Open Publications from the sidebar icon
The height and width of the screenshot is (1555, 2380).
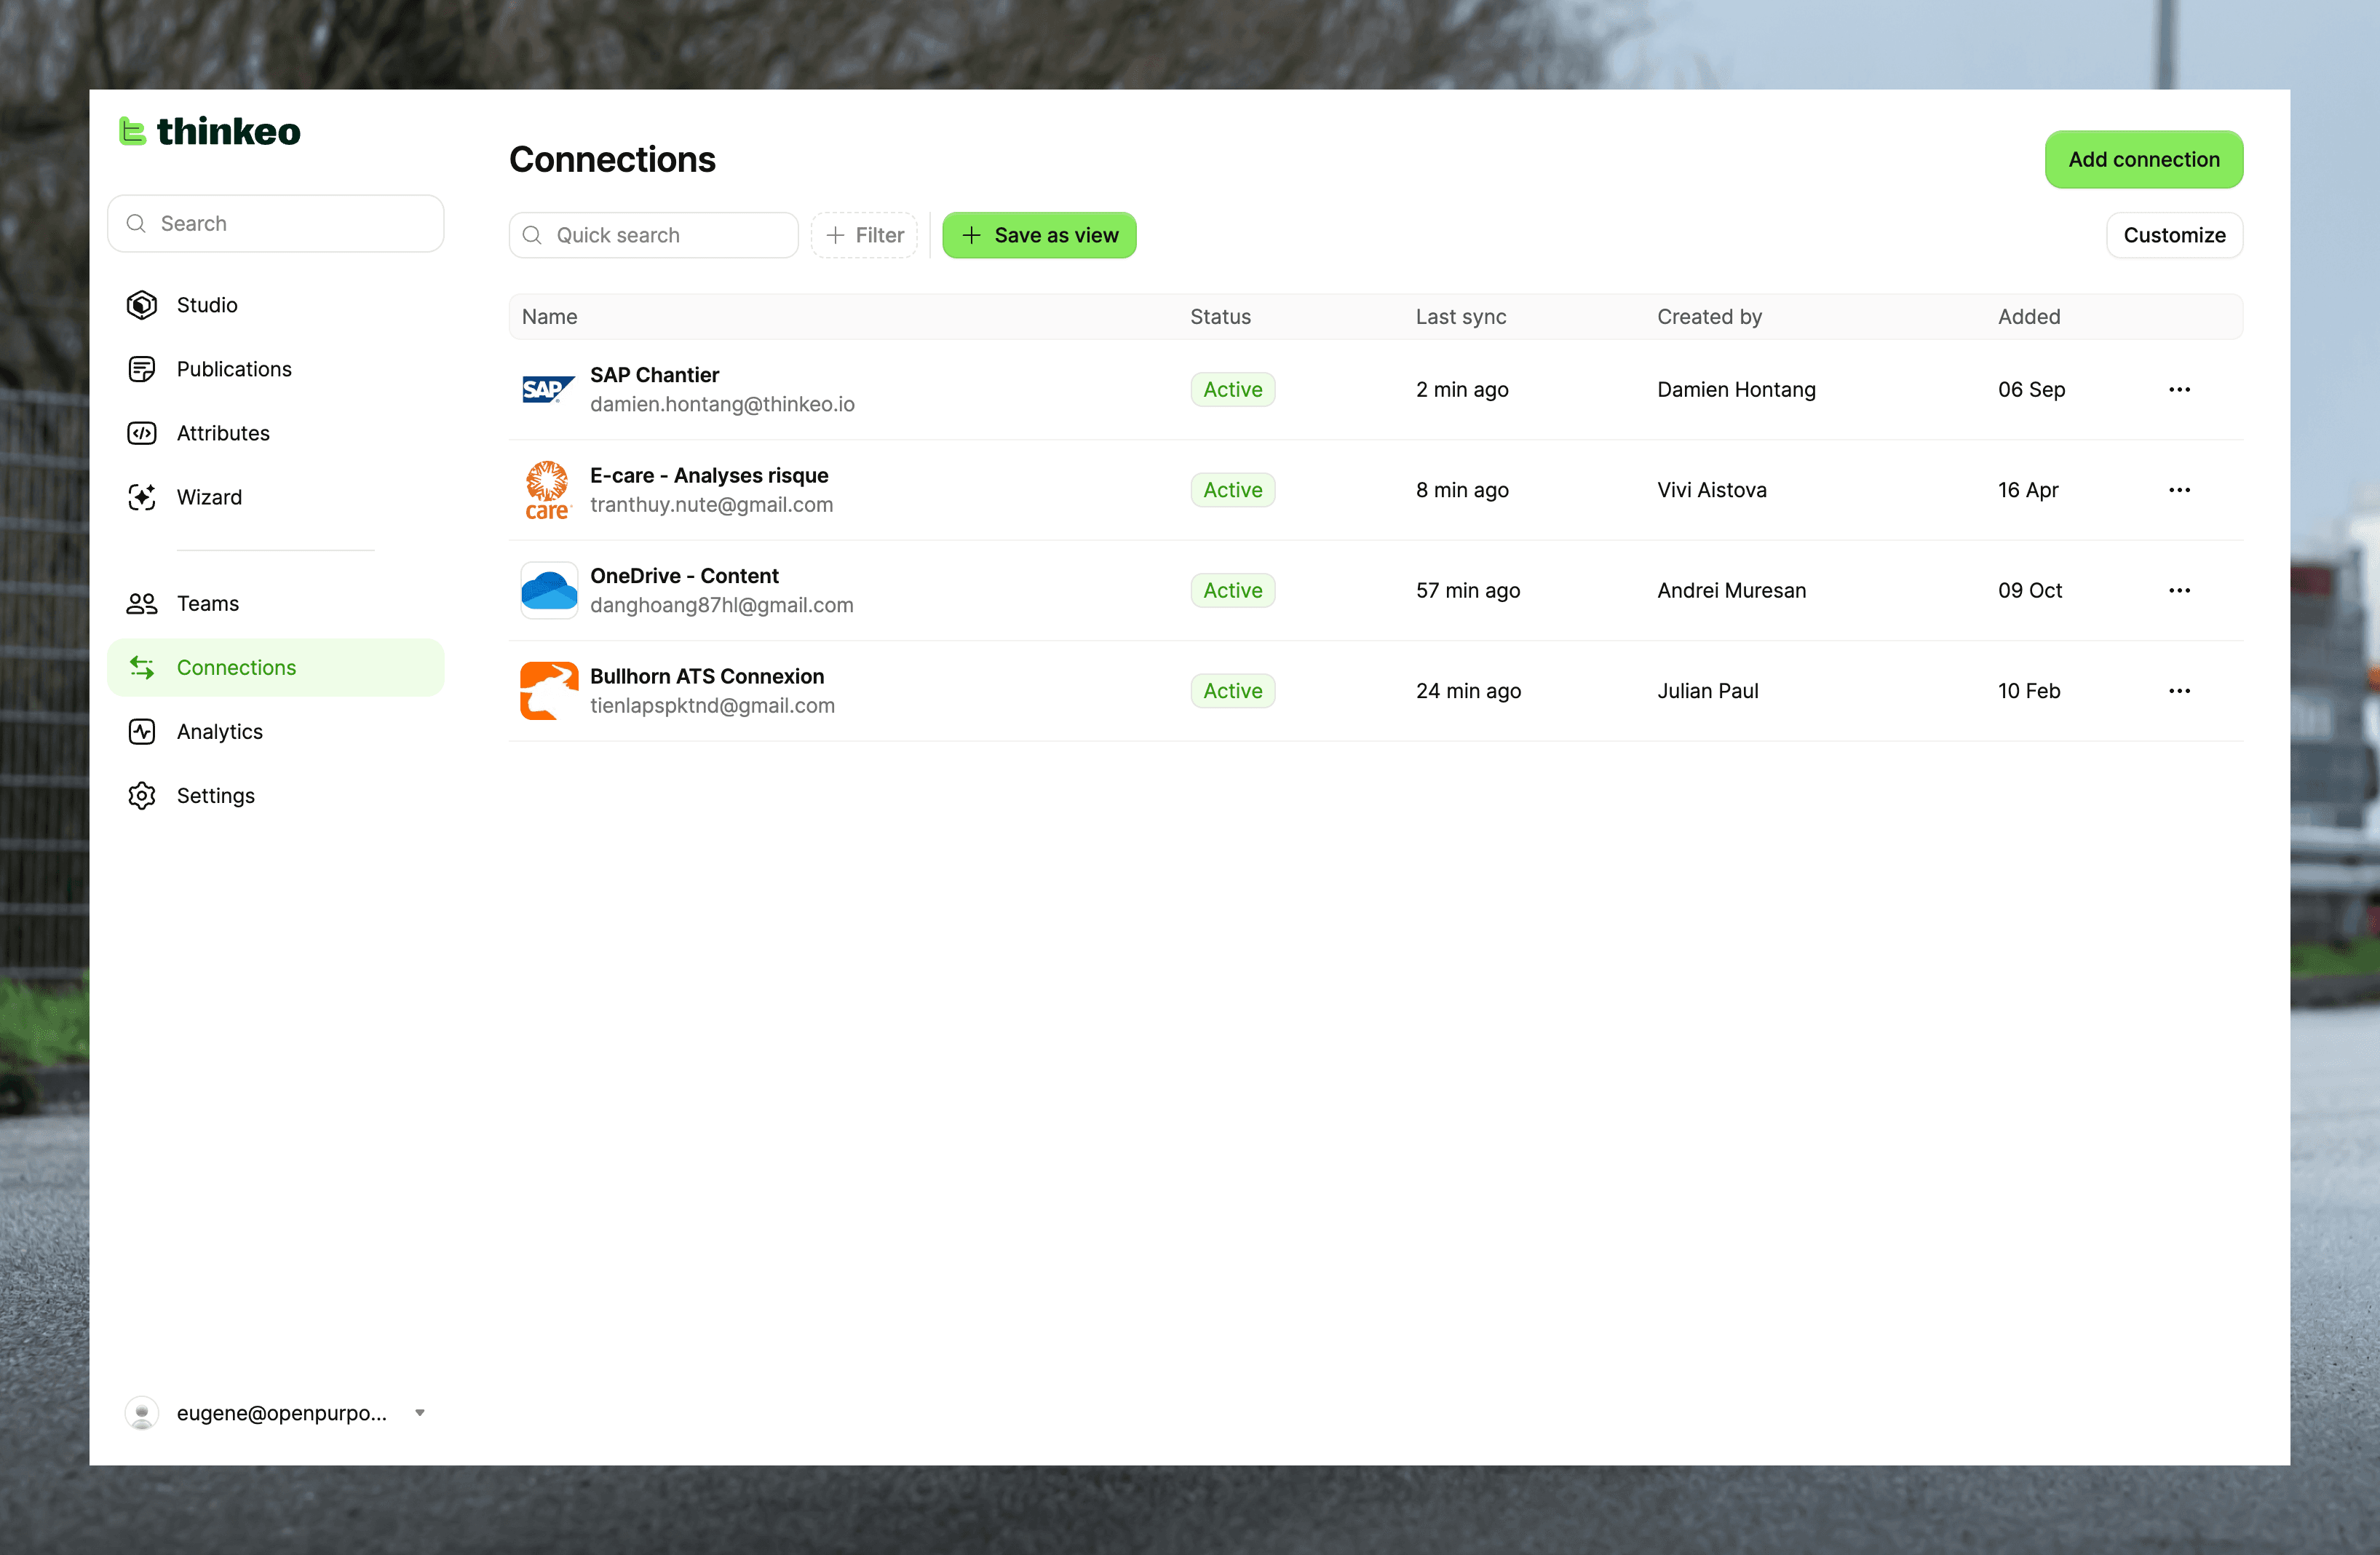pyautogui.click(x=142, y=369)
